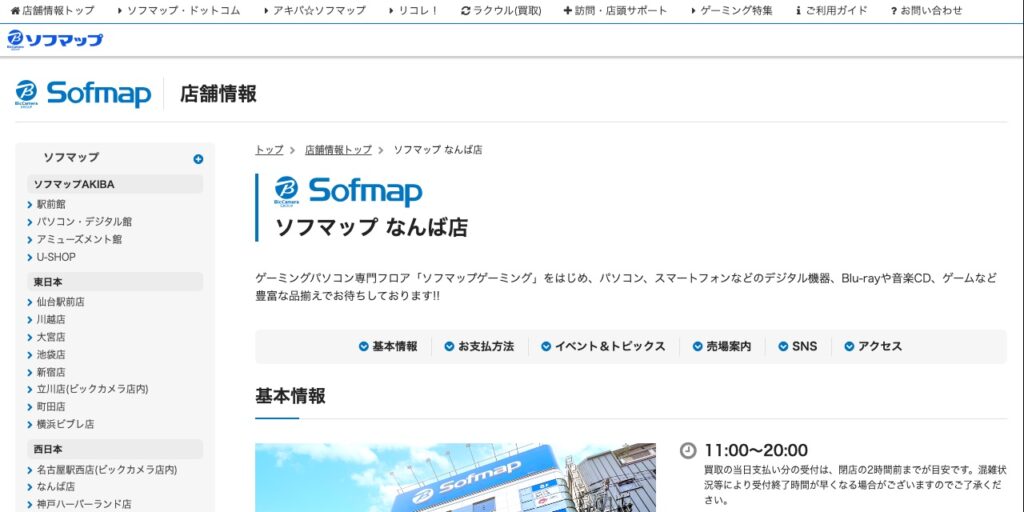Open 横浜ビブレ店 in sidebar
Viewport: 1024px width, 512px height.
point(65,424)
